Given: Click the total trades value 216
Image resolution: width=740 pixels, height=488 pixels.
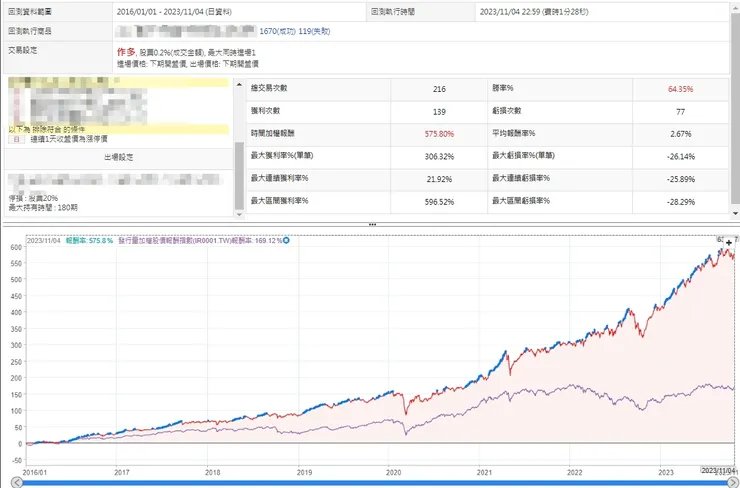Looking at the screenshot, I should (439, 89).
